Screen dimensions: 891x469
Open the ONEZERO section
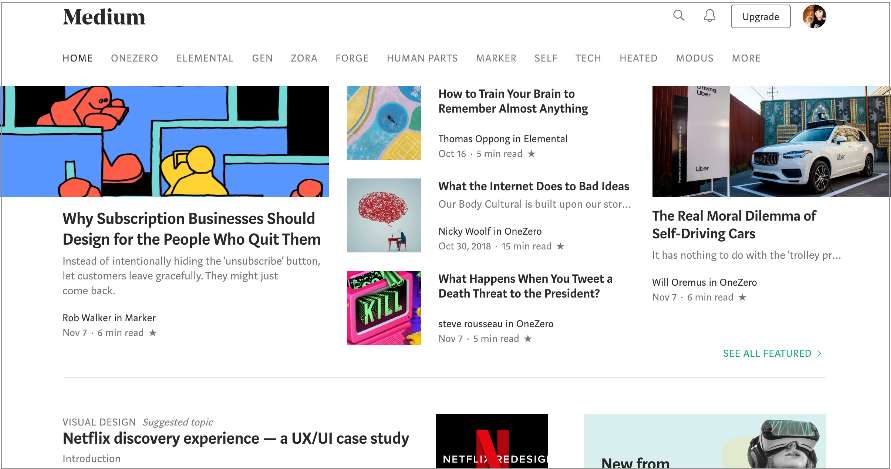(134, 58)
